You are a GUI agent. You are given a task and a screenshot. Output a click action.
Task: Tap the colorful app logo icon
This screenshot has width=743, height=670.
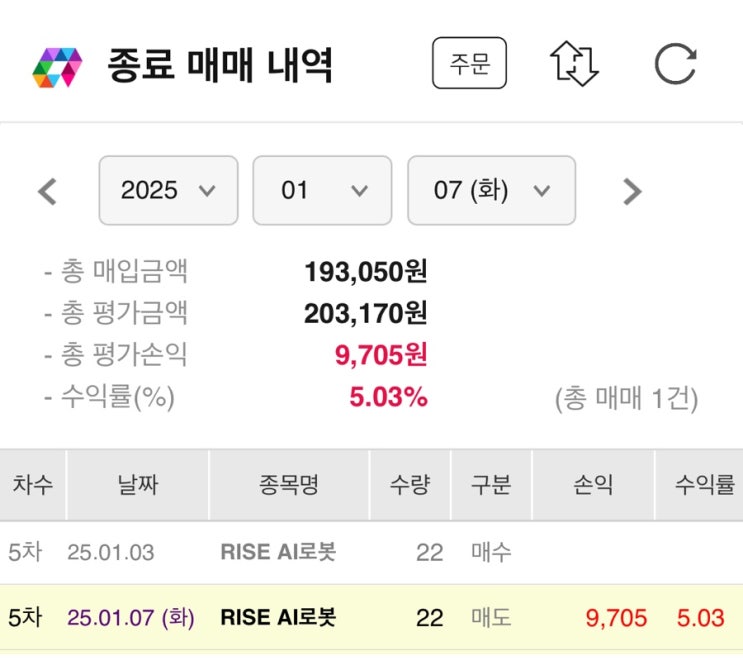[57, 66]
